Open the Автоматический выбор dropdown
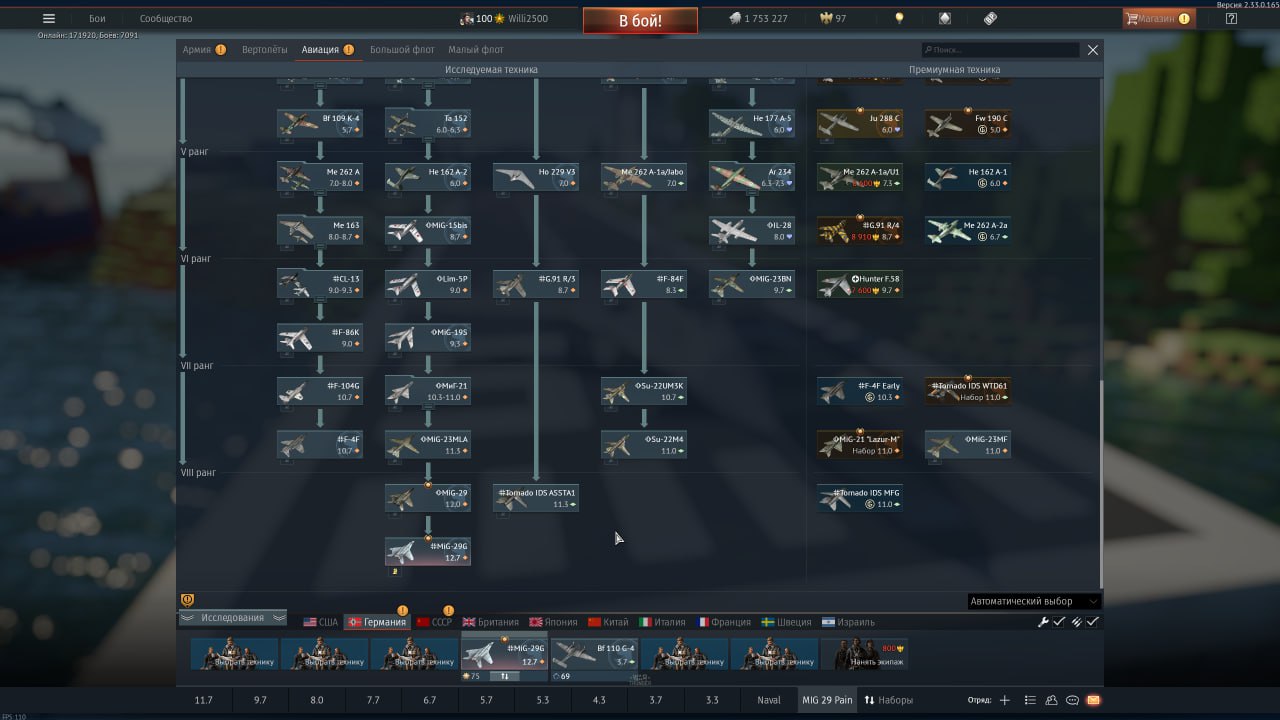Screen dimensions: 1280x720 pyautogui.click(x=1034, y=601)
